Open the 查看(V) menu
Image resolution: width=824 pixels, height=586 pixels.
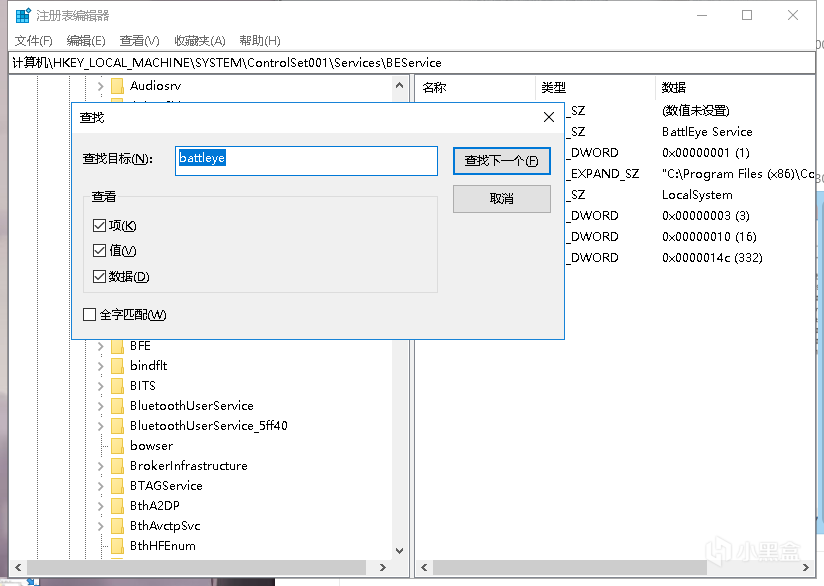(x=138, y=40)
